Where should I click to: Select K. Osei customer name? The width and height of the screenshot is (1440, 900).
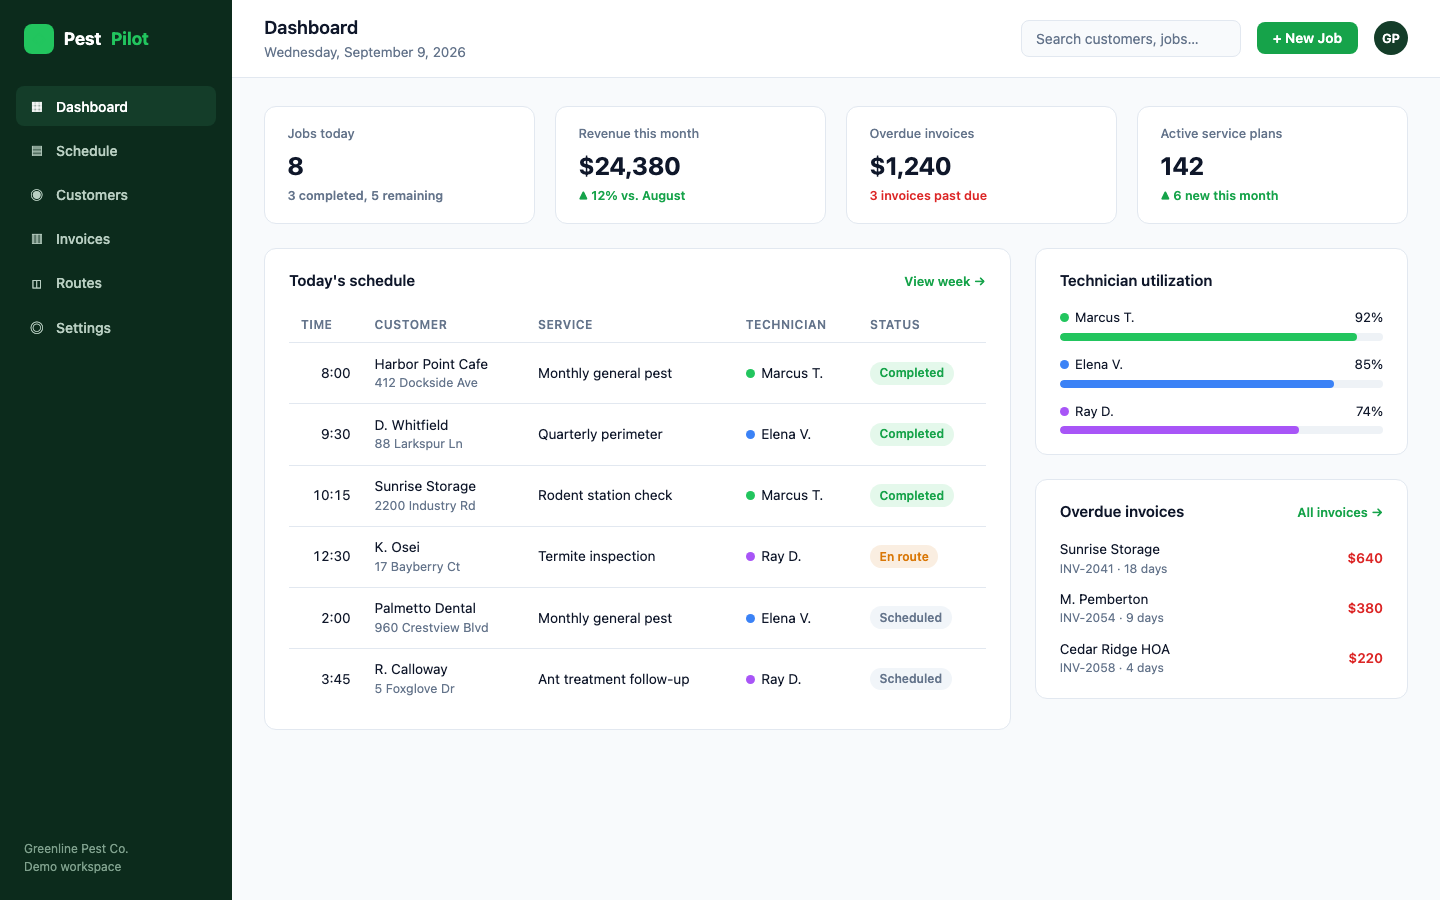397,547
